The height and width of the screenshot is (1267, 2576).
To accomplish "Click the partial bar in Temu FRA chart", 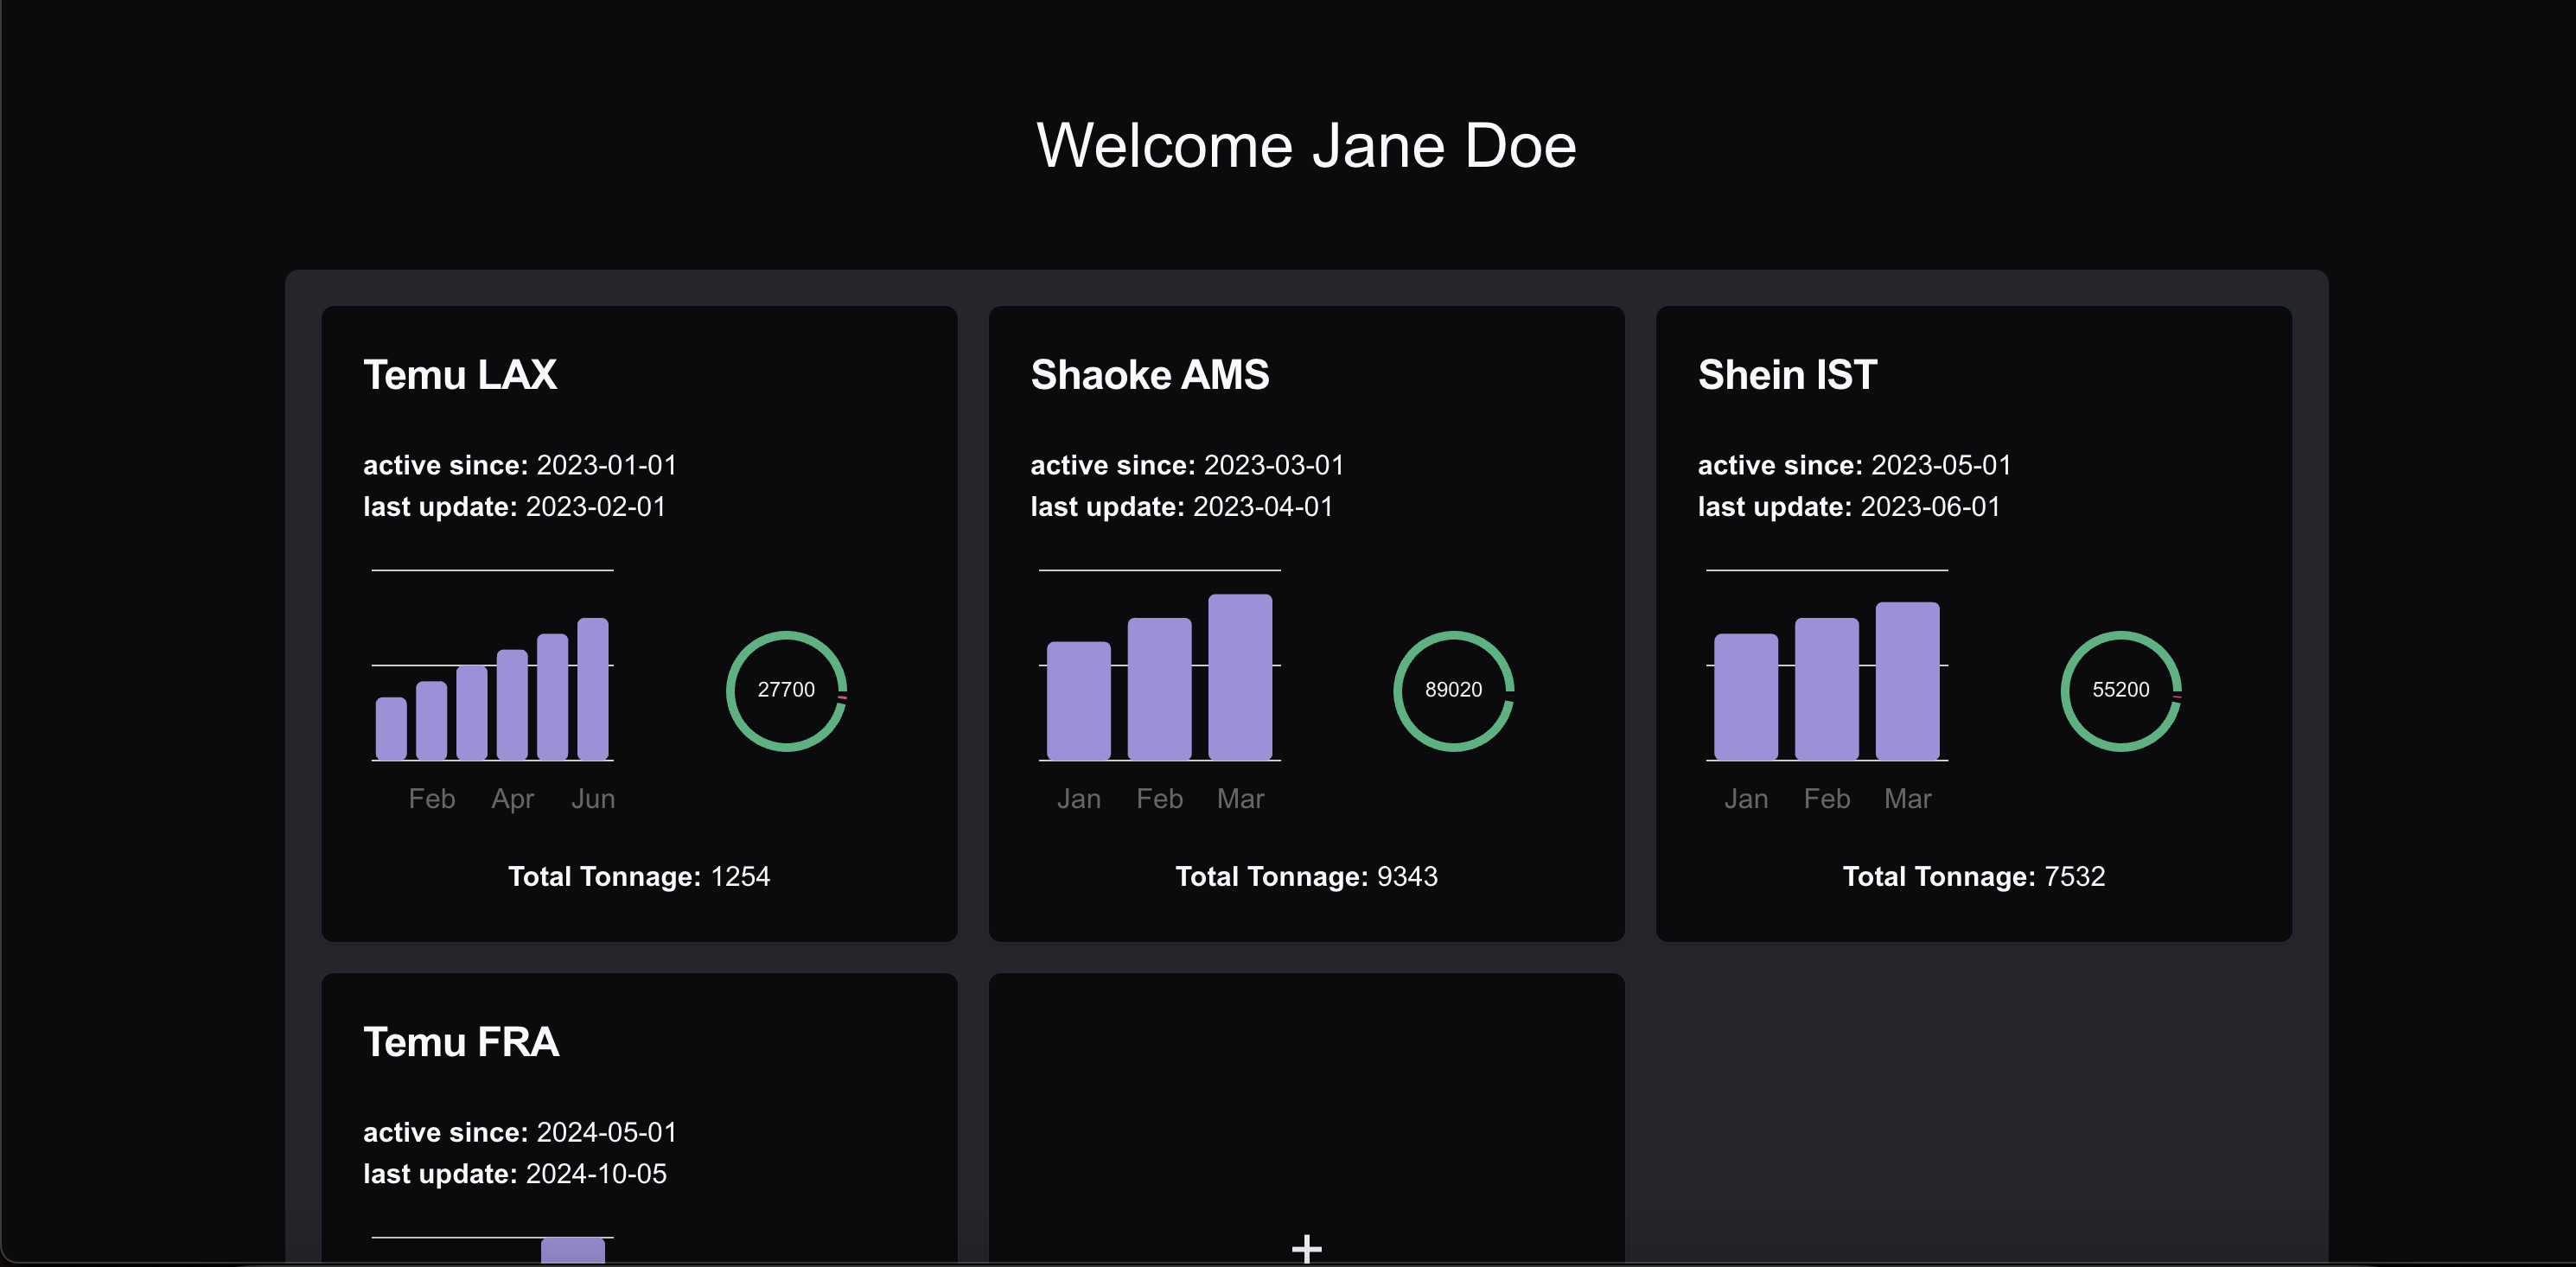I will pos(573,1250).
